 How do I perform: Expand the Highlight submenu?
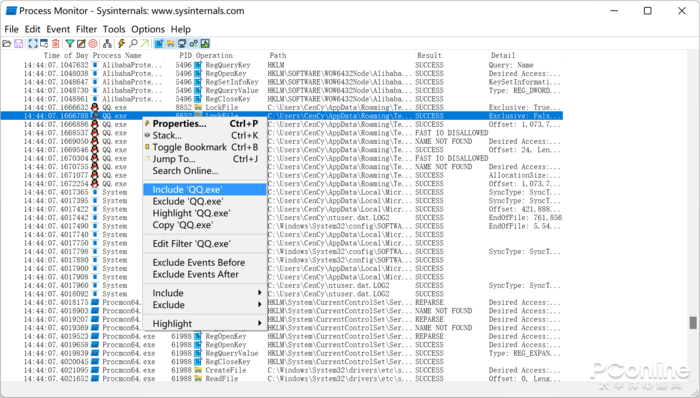pos(205,323)
